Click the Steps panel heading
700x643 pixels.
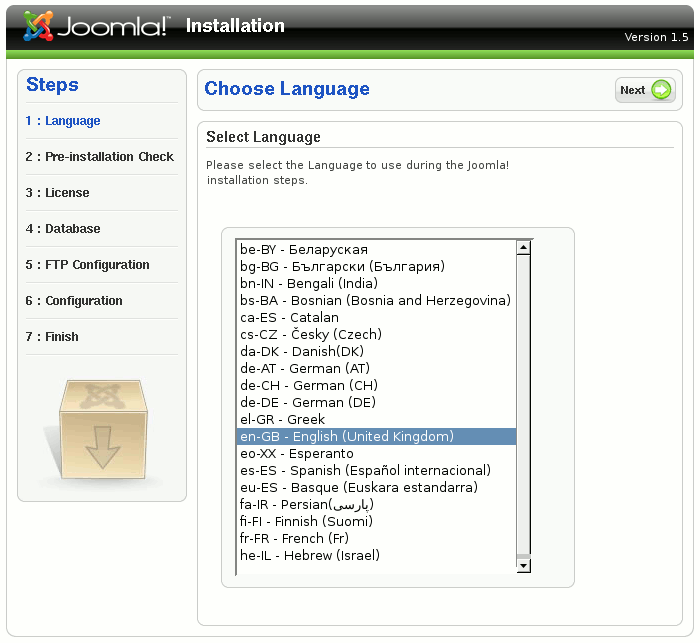52,85
